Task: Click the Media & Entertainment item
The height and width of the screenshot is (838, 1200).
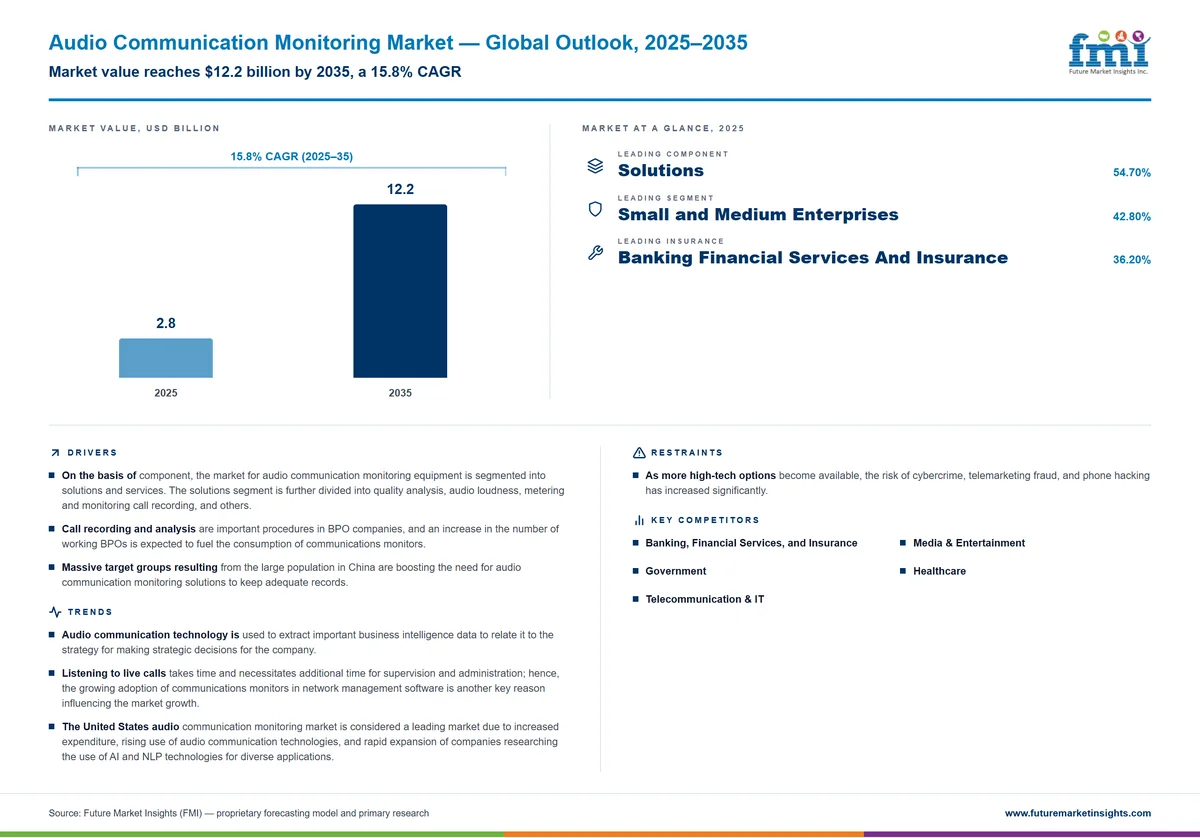Action: click(x=969, y=543)
